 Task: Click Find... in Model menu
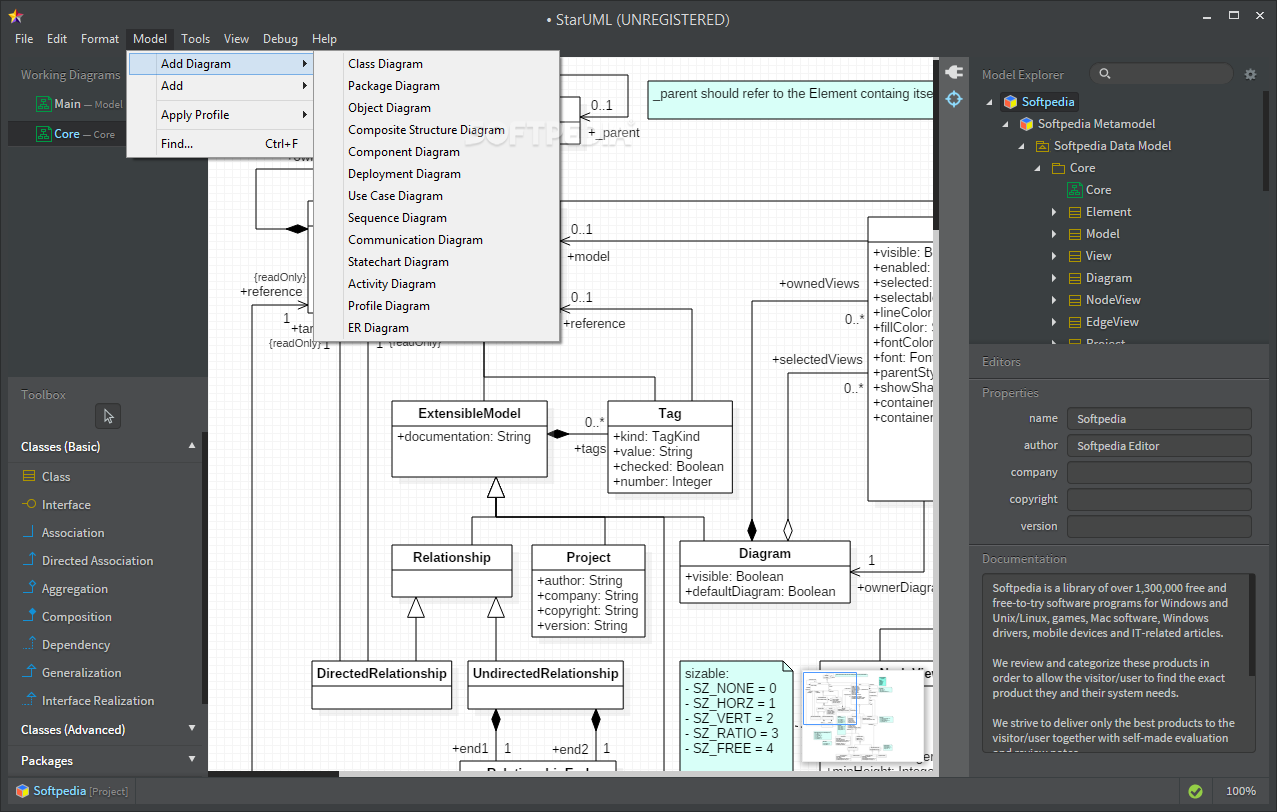click(220, 144)
